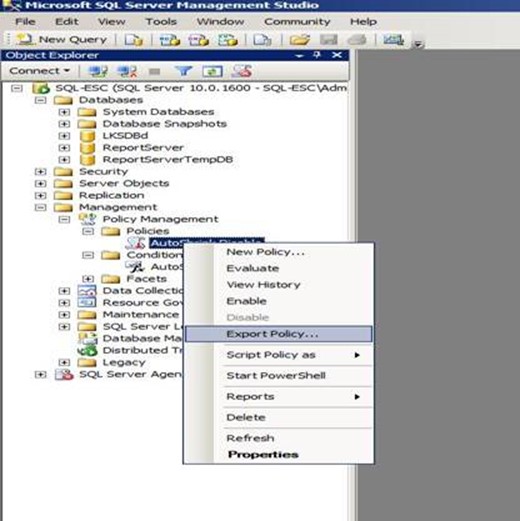Click the Stop icon in Object Explorer toolbar
520x521 pixels.
(154, 71)
